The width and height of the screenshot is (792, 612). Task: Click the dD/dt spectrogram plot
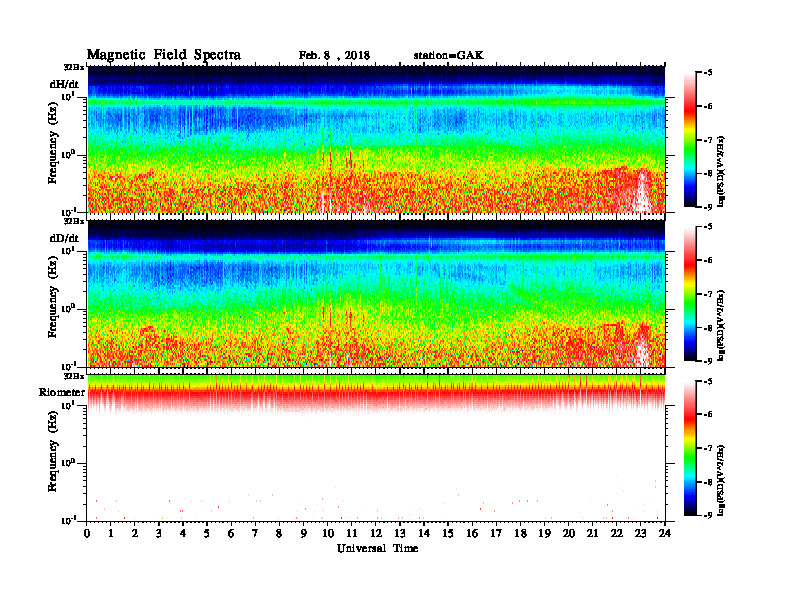(376, 293)
